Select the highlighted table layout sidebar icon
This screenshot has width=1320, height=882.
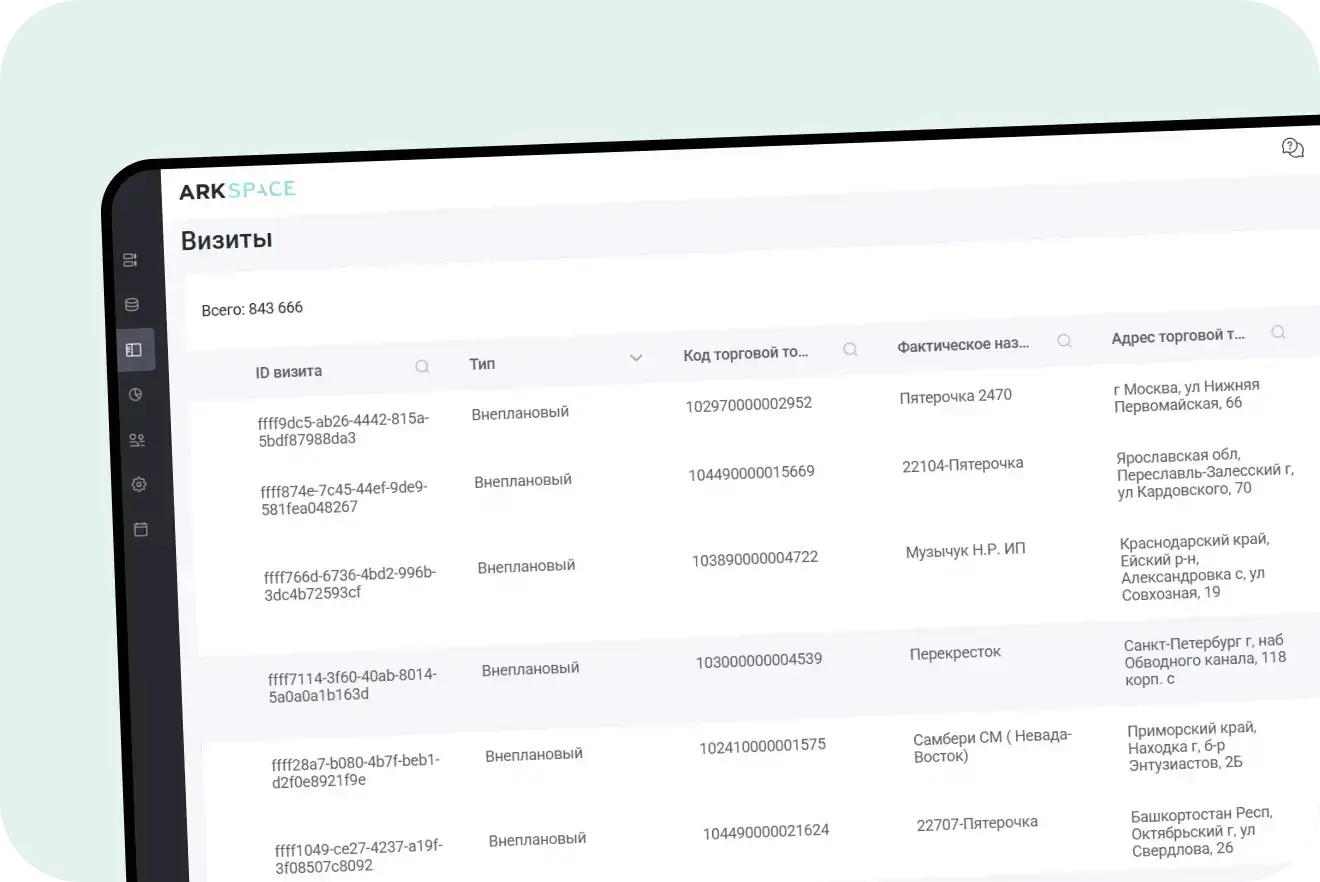click(134, 350)
